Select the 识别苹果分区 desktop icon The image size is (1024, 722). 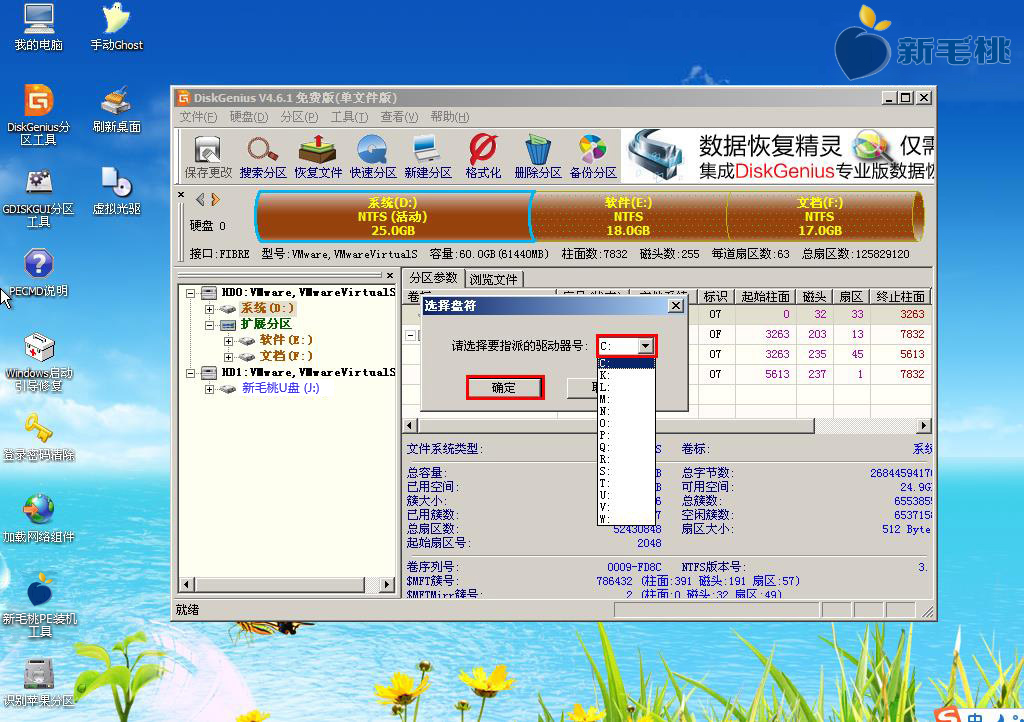pyautogui.click(x=39, y=683)
